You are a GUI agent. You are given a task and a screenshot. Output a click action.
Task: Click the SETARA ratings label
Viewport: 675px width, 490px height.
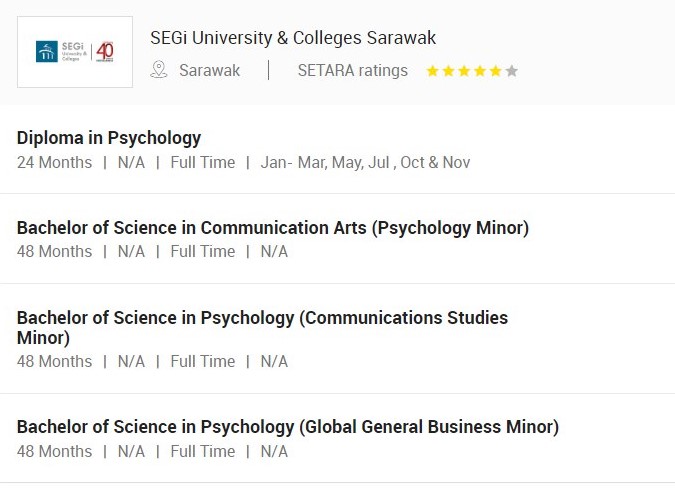pyautogui.click(x=352, y=71)
